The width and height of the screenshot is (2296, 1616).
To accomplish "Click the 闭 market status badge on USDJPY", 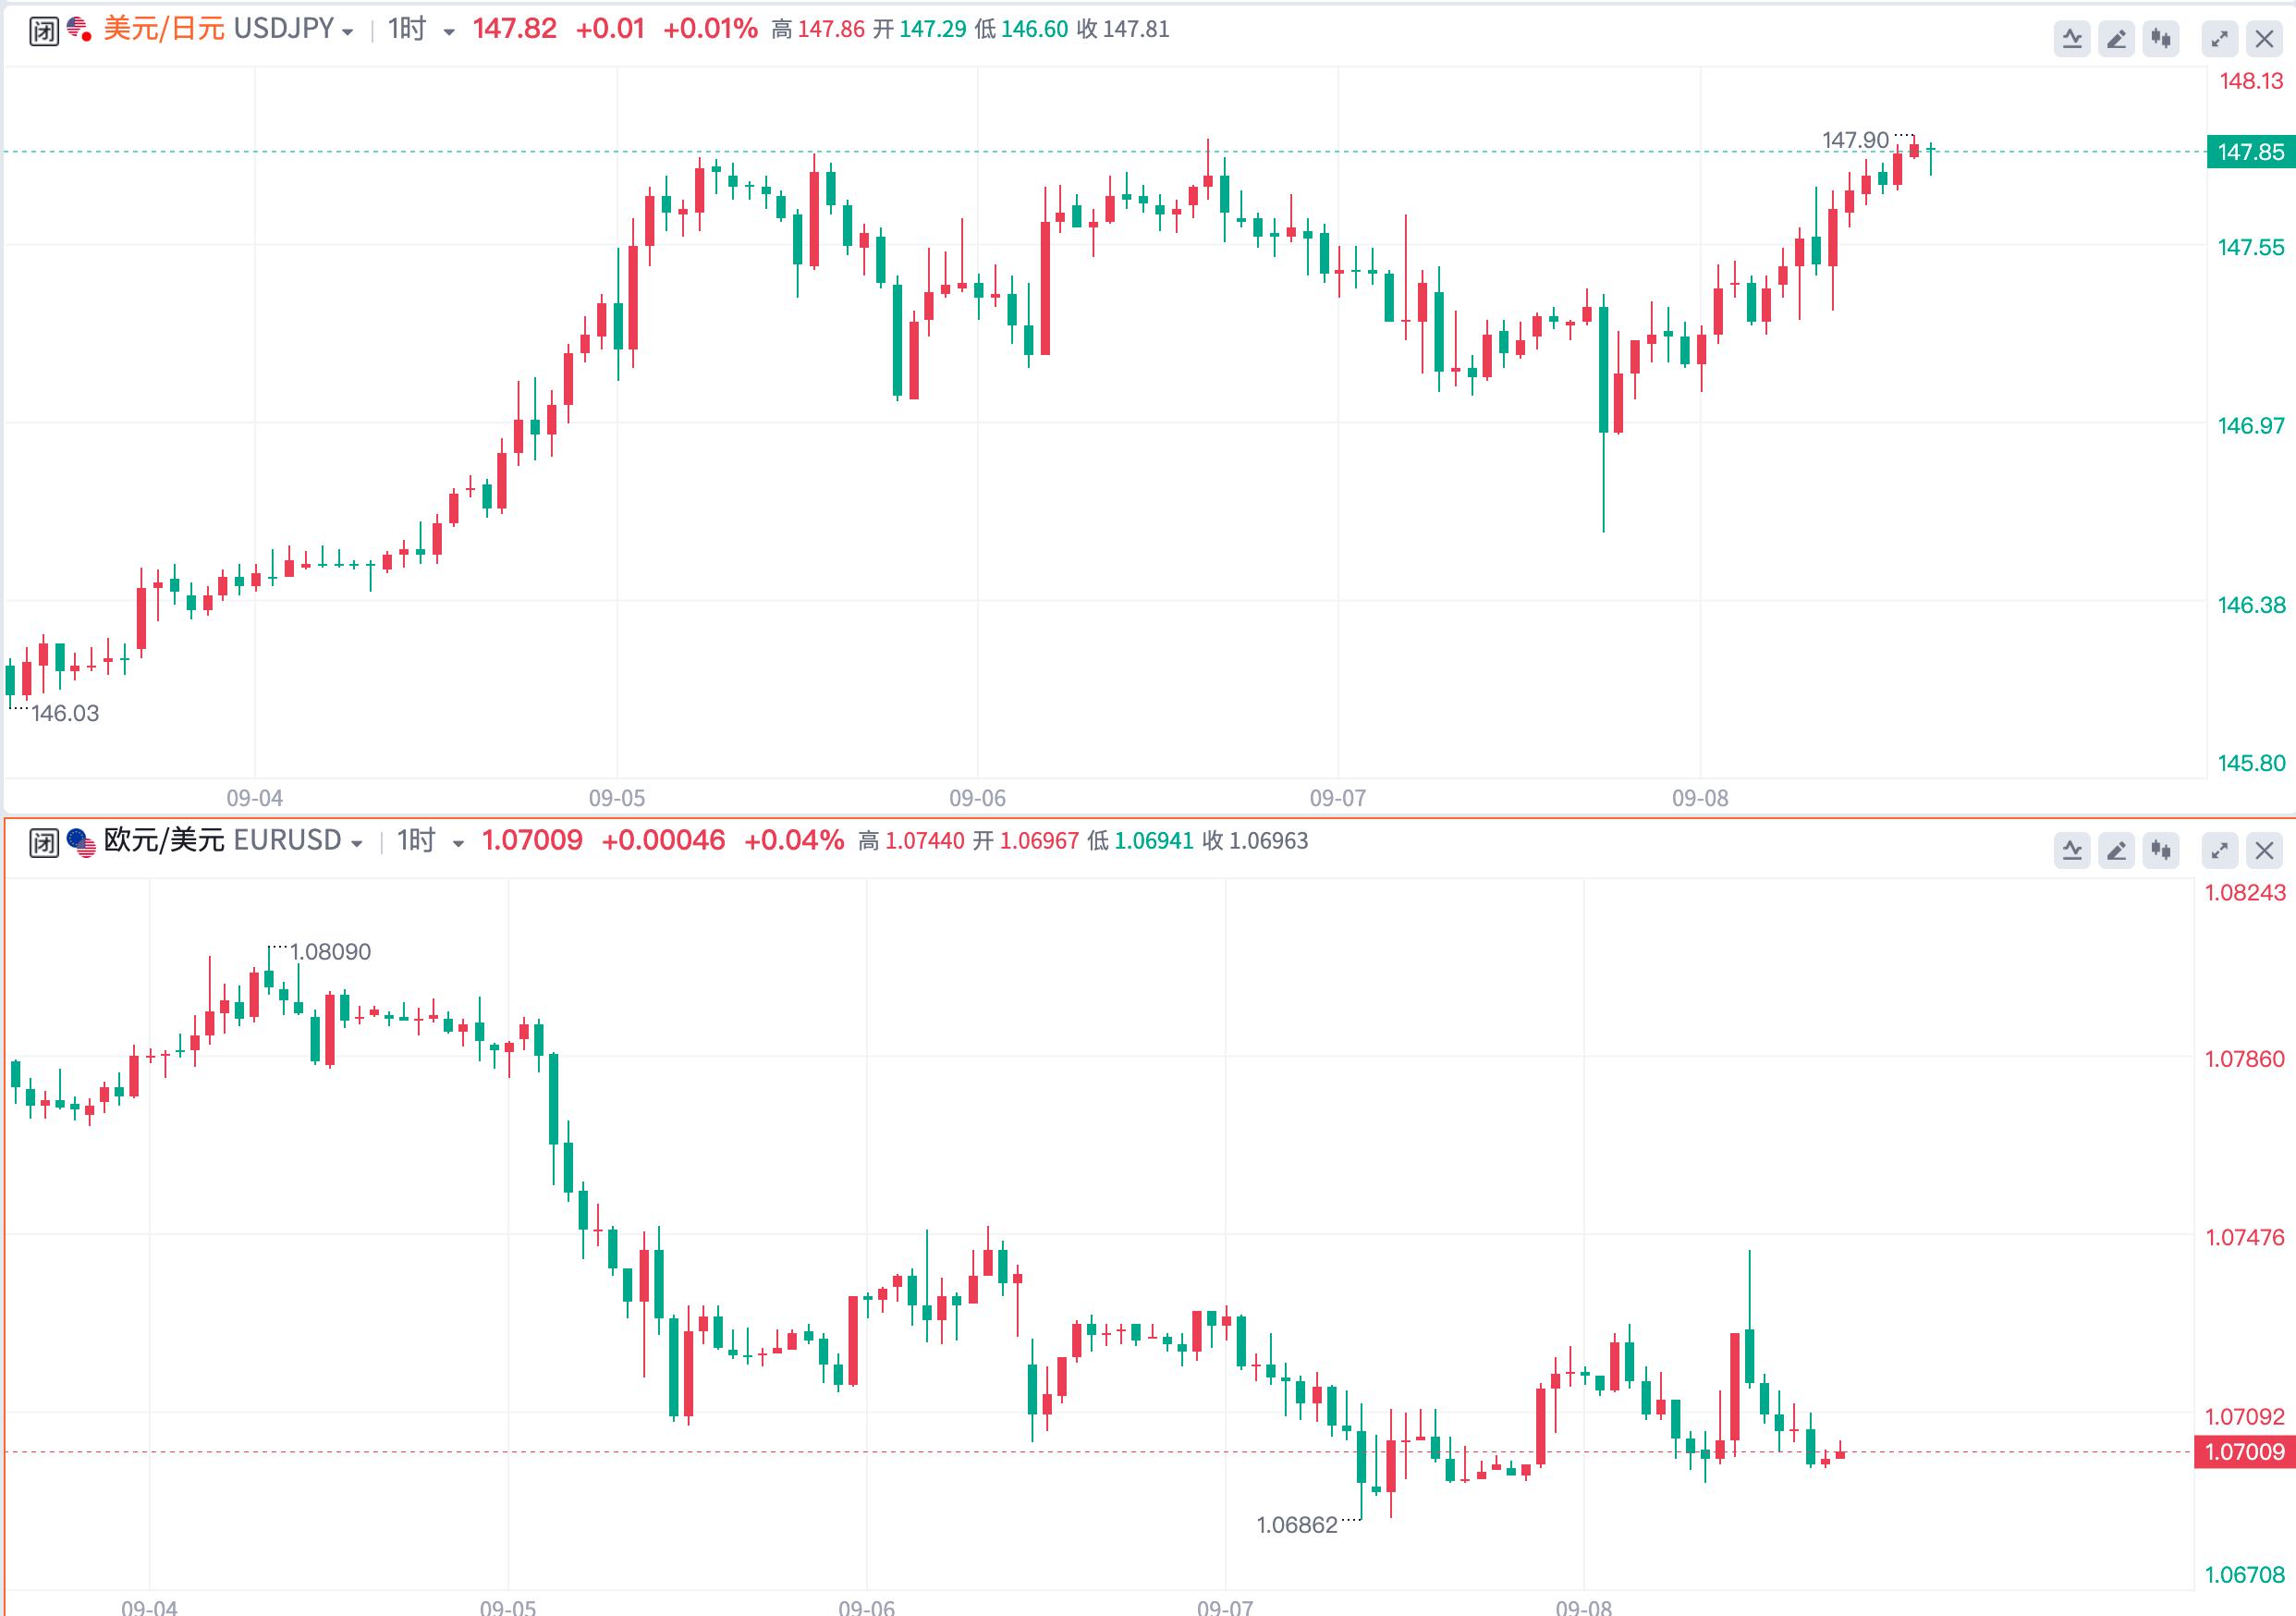I will coord(44,31).
